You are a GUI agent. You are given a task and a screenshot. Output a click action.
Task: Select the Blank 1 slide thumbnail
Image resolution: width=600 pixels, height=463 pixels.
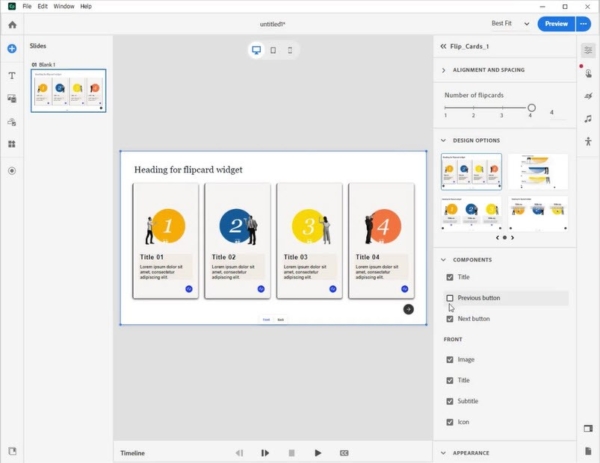[x=68, y=91]
